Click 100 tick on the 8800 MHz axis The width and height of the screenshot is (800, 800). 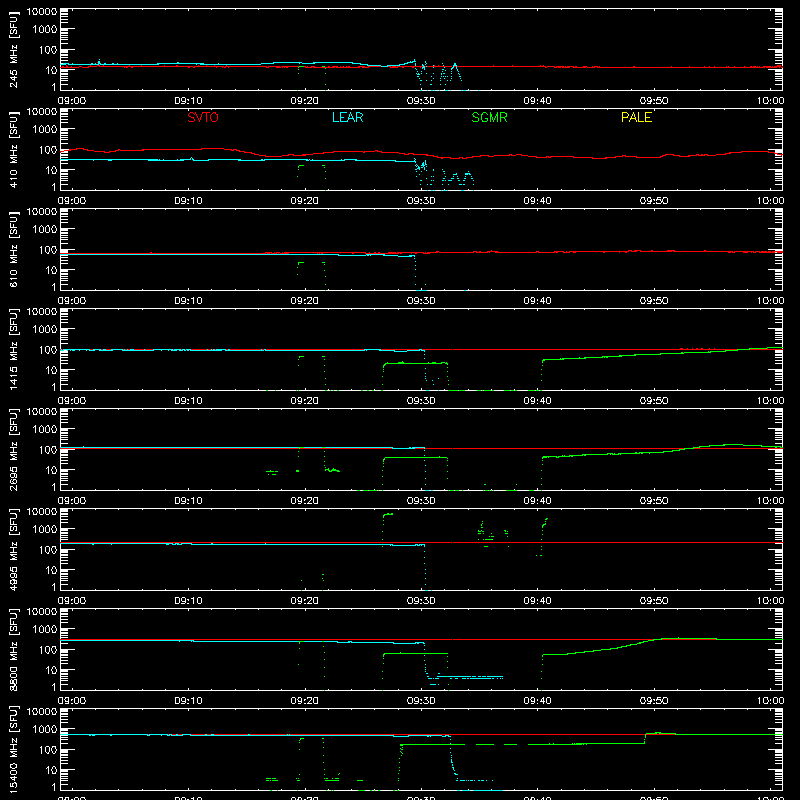48,650
